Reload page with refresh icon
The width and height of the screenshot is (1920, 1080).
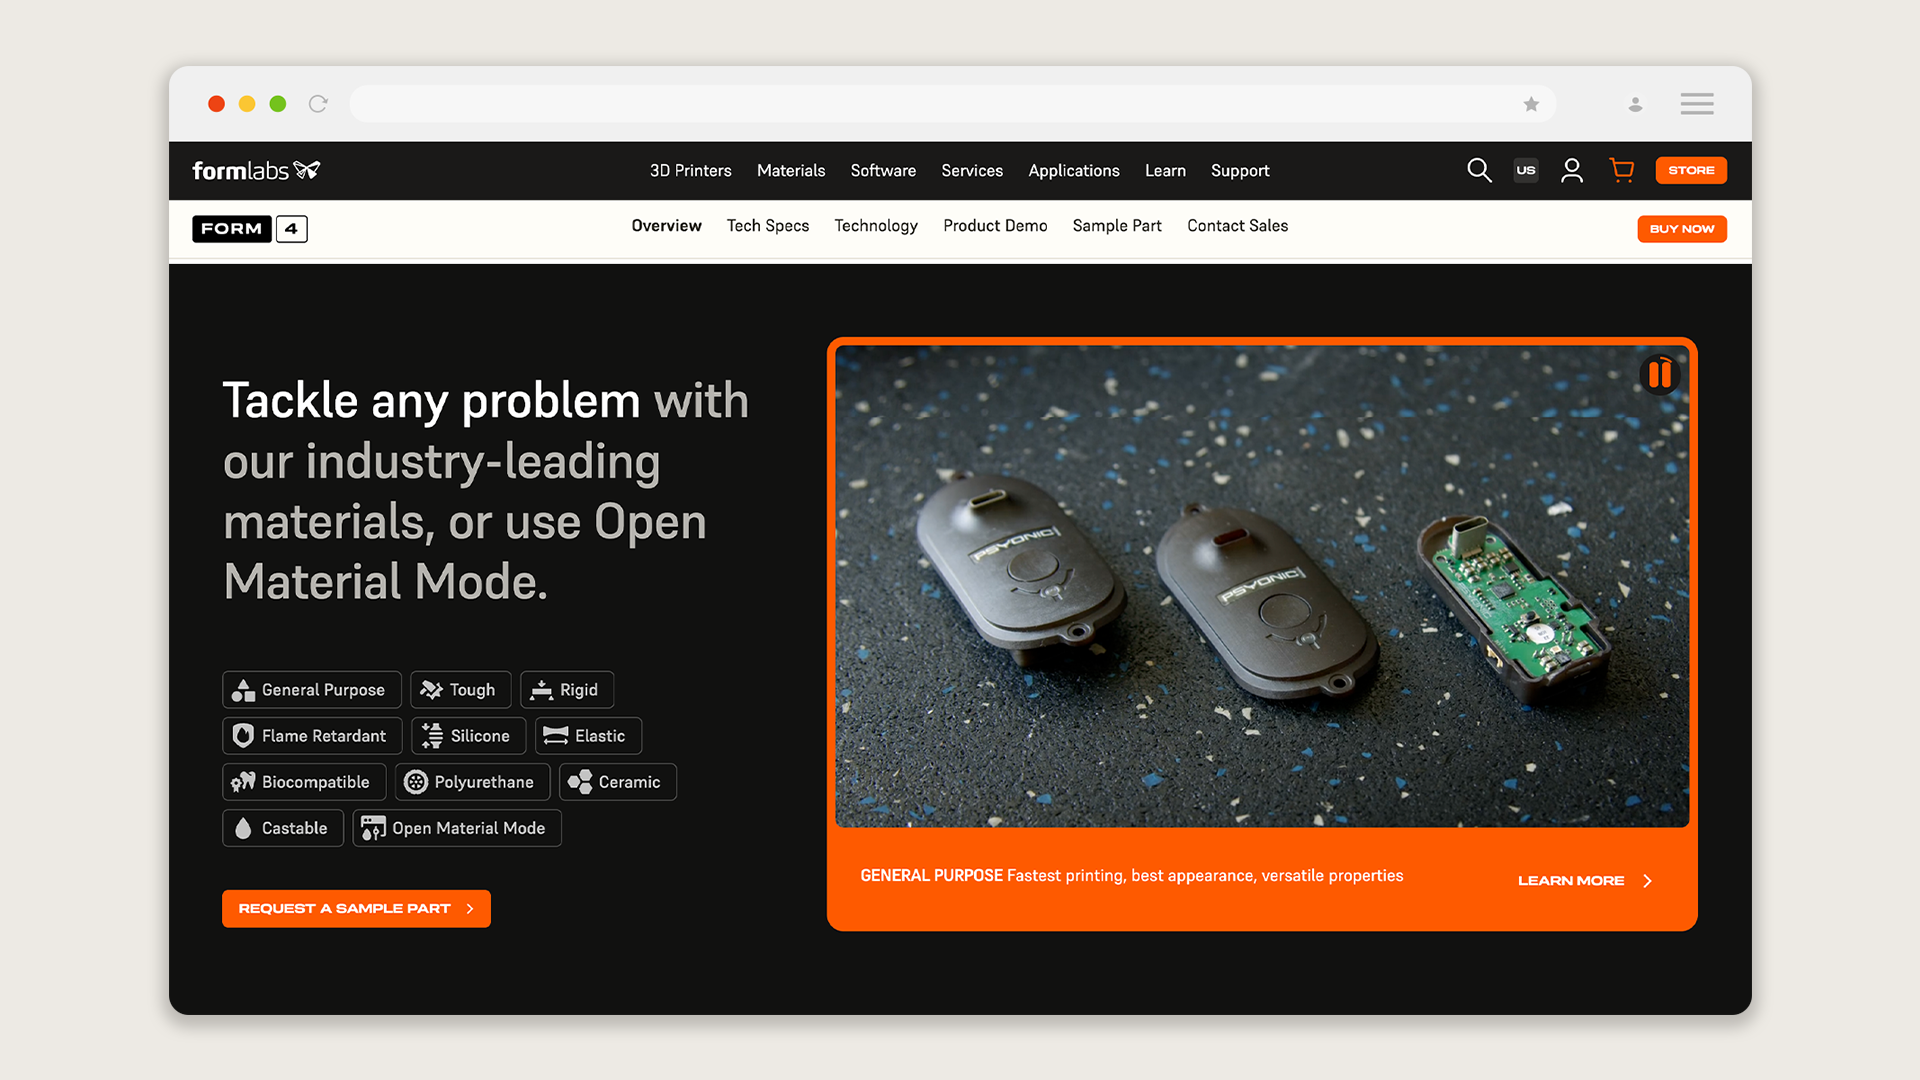tap(318, 104)
